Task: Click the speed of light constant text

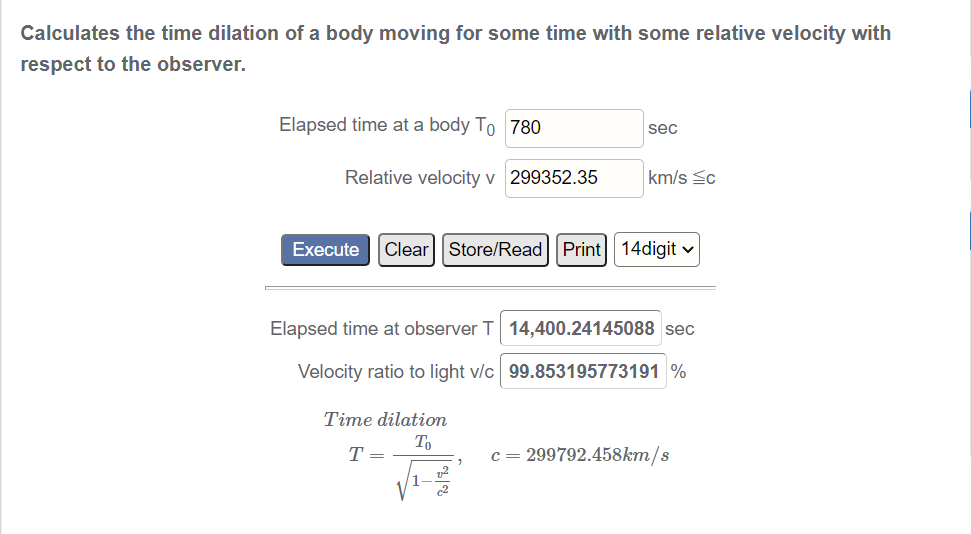Action: pos(581,456)
